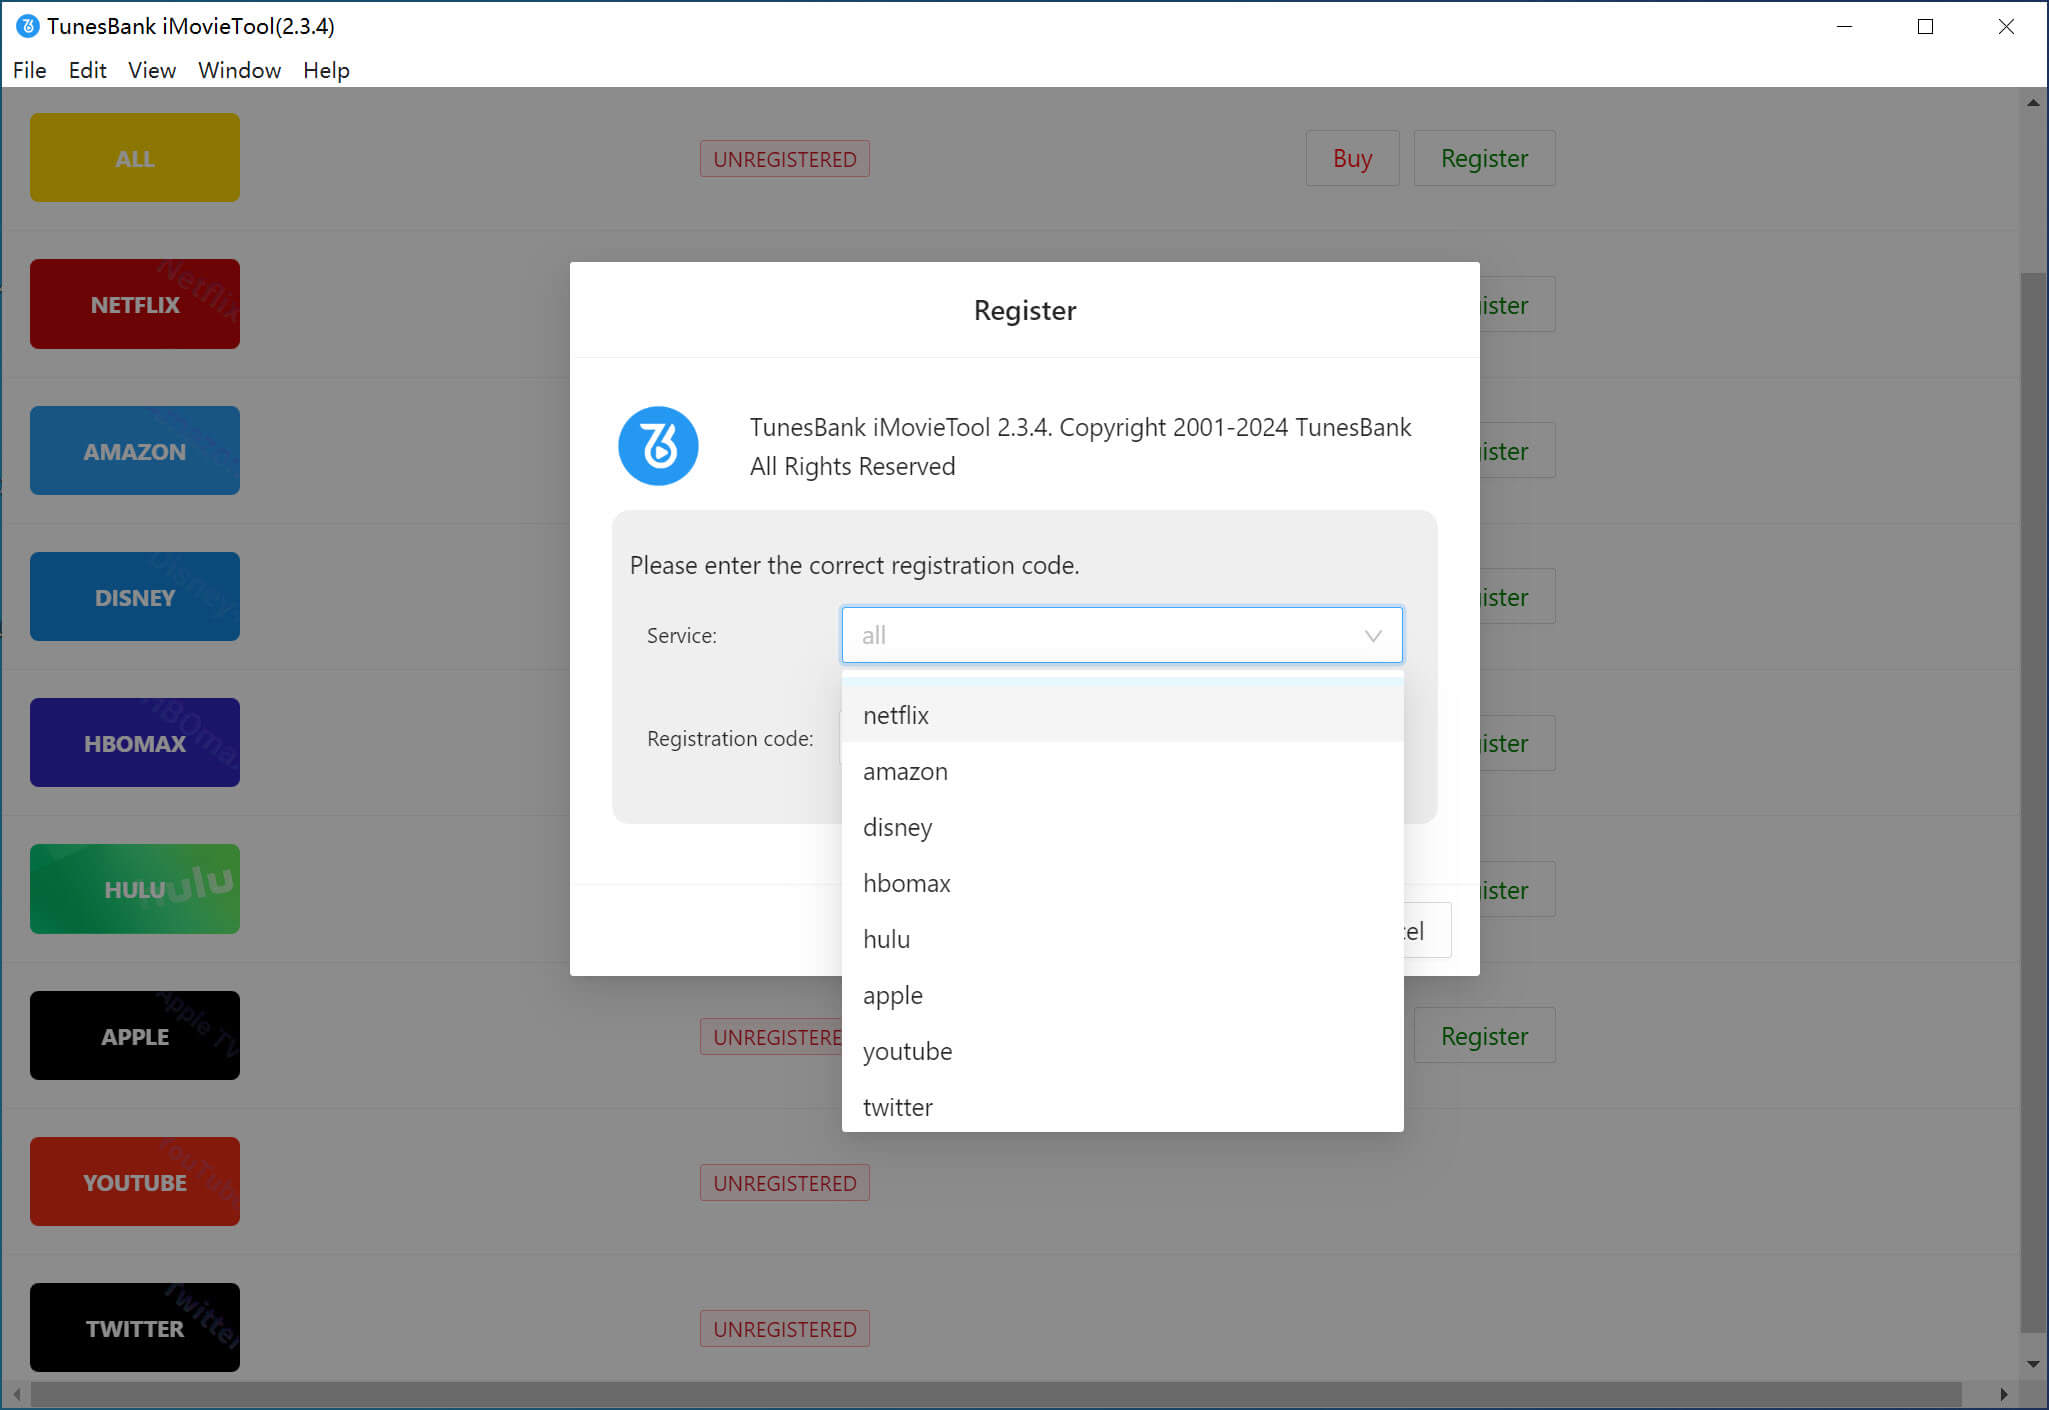The width and height of the screenshot is (2049, 1410).
Task: Click UNREGISTERED badge in ALL row
Action: pos(785,159)
